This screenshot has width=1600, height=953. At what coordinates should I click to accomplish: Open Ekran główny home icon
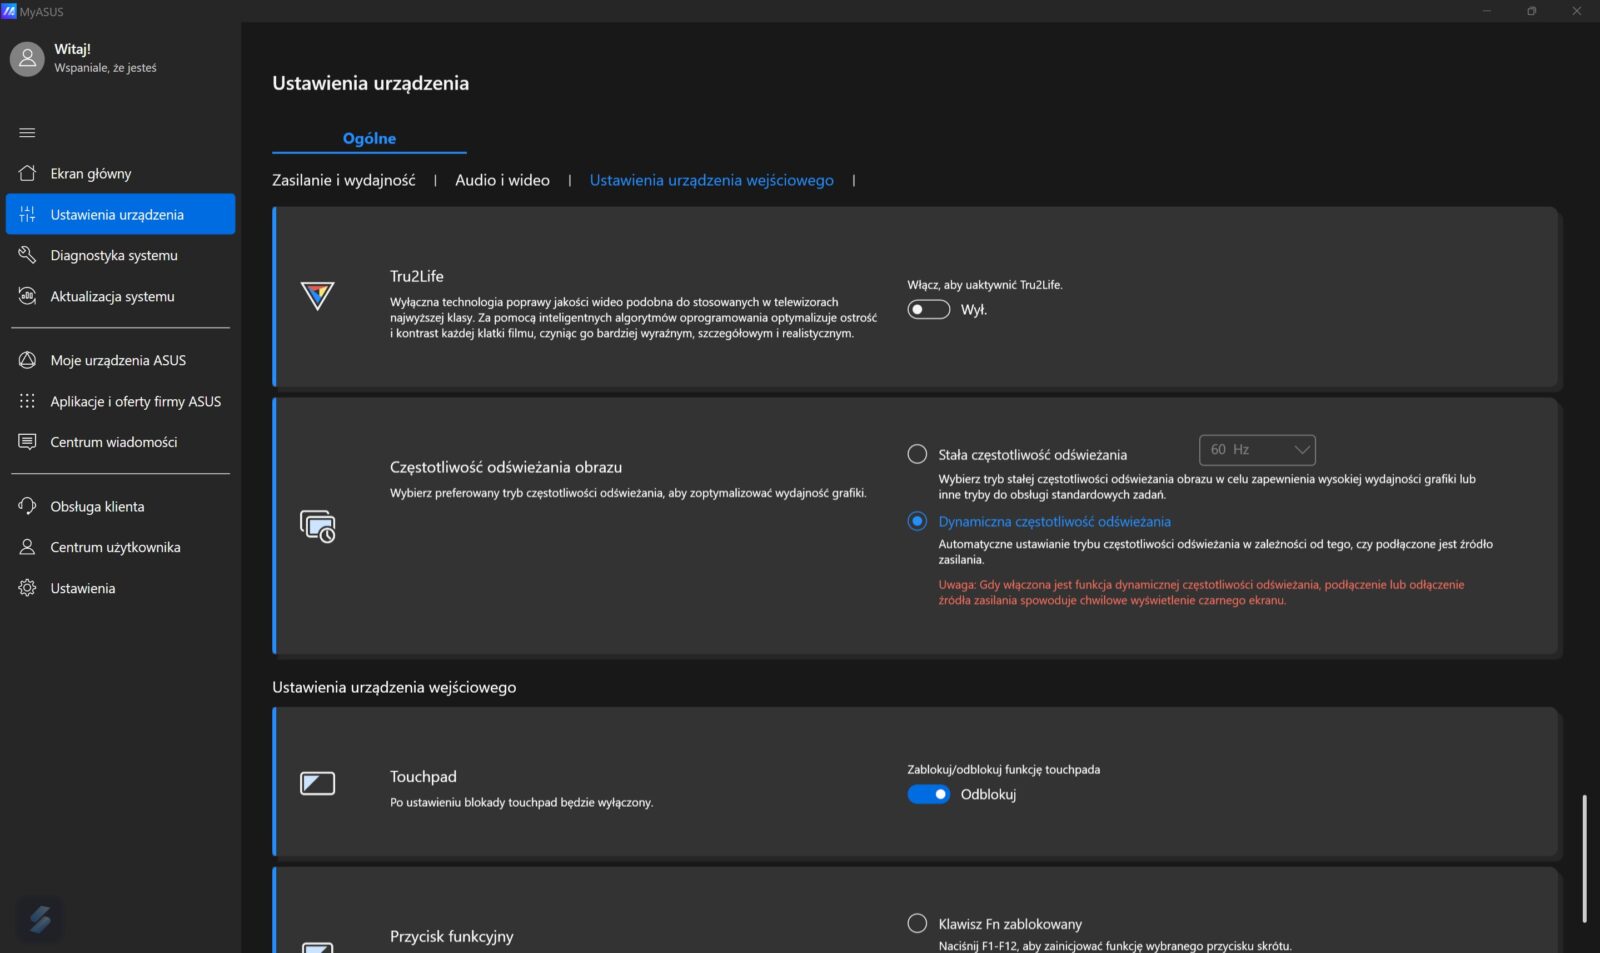tap(28, 173)
